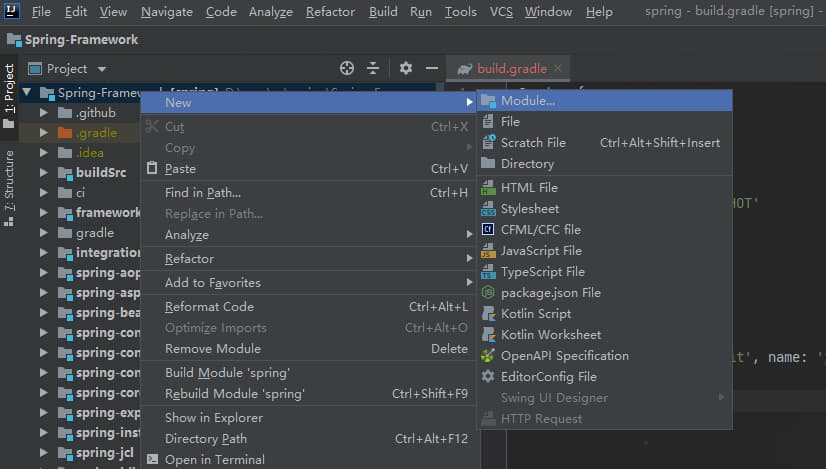The image size is (826, 469).
Task: Open the Navigate menu
Action: [166, 12]
